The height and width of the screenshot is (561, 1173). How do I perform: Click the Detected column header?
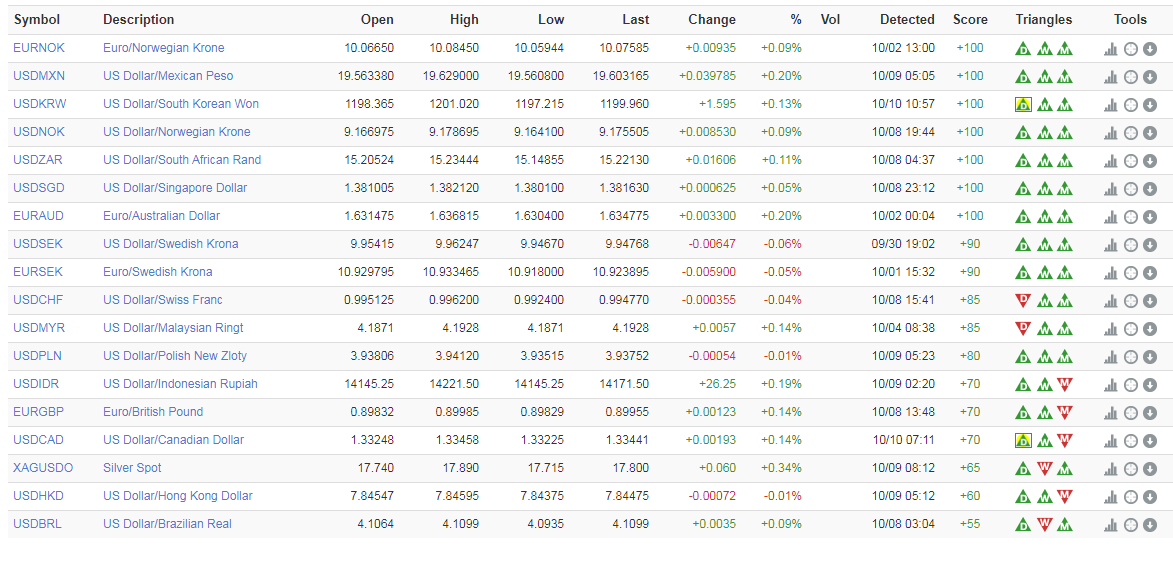point(907,19)
